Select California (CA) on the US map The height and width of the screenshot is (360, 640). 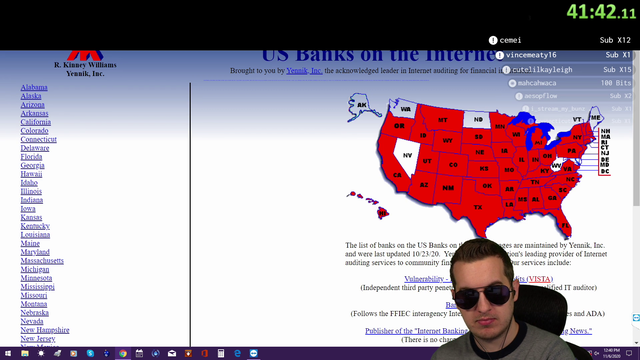tap(397, 175)
